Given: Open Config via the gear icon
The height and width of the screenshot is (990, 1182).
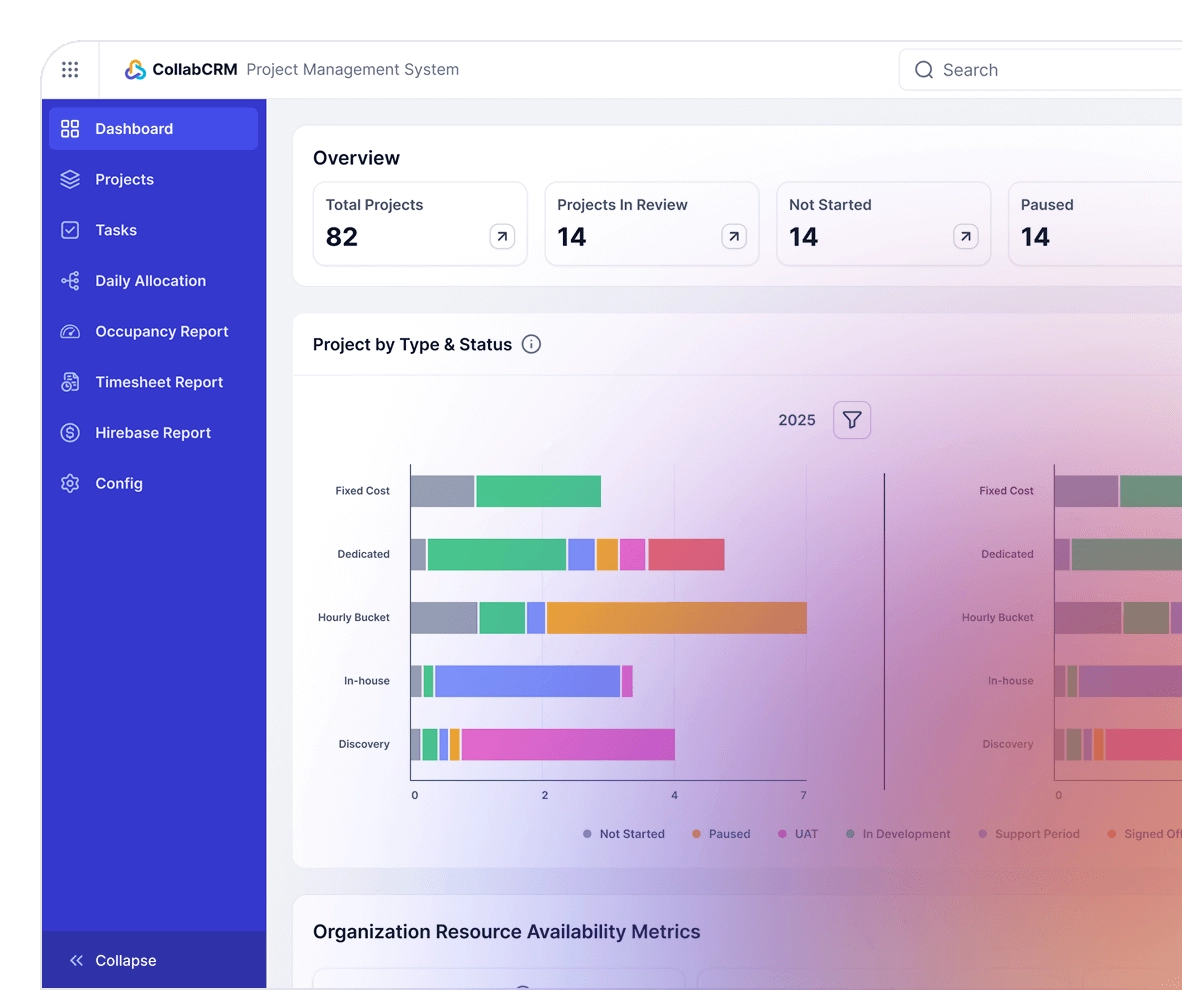Looking at the screenshot, I should click(69, 483).
